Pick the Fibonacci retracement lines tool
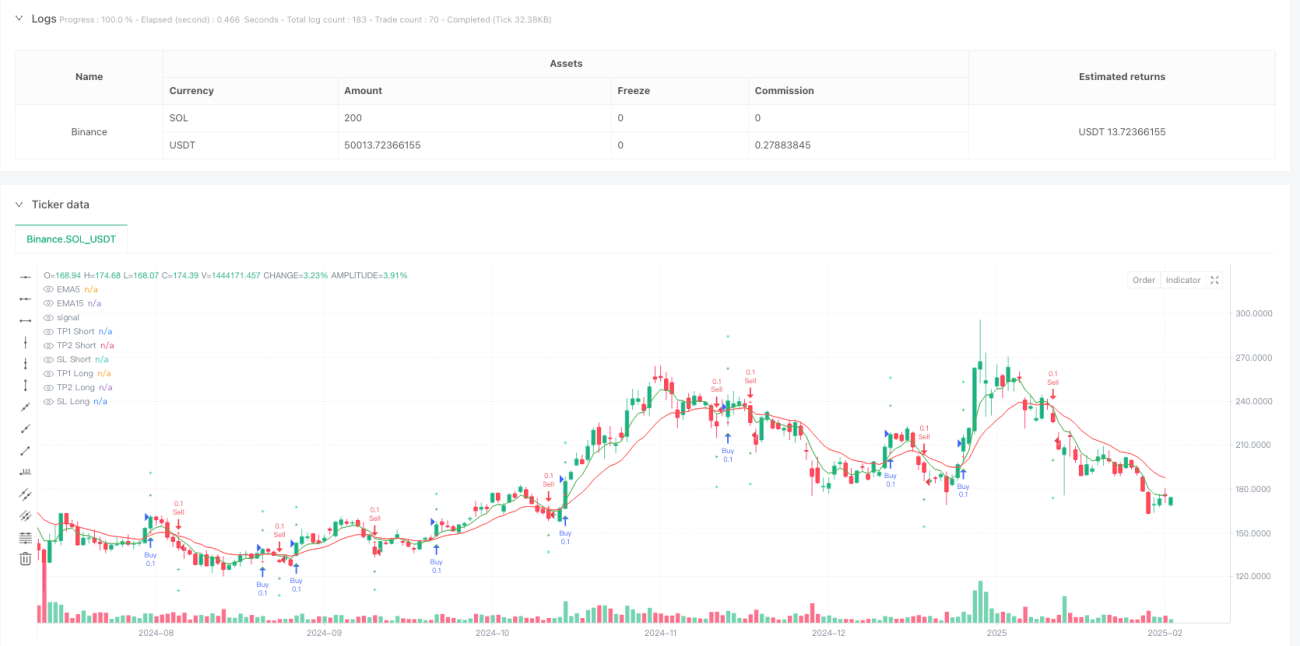 pyautogui.click(x=26, y=538)
